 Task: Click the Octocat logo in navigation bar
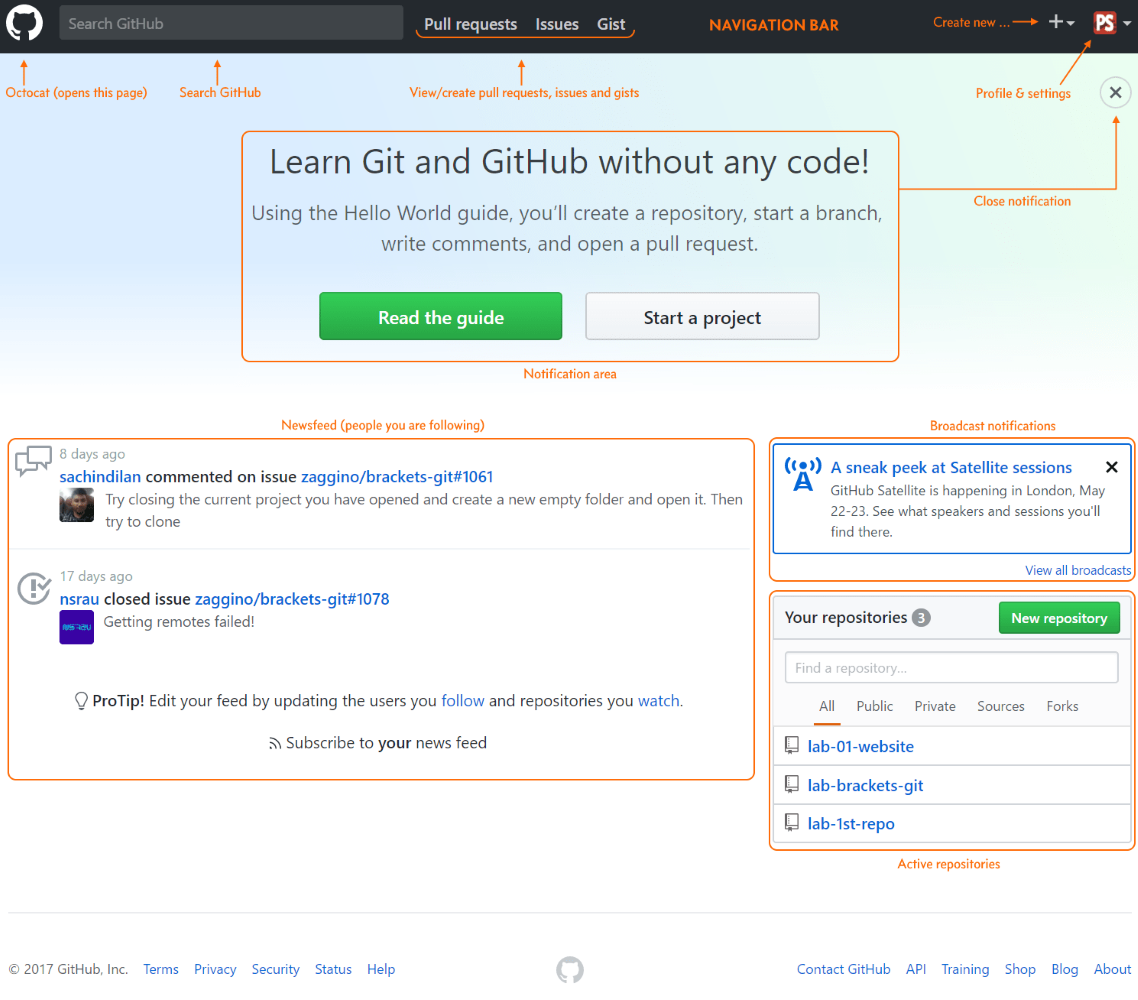(25, 22)
